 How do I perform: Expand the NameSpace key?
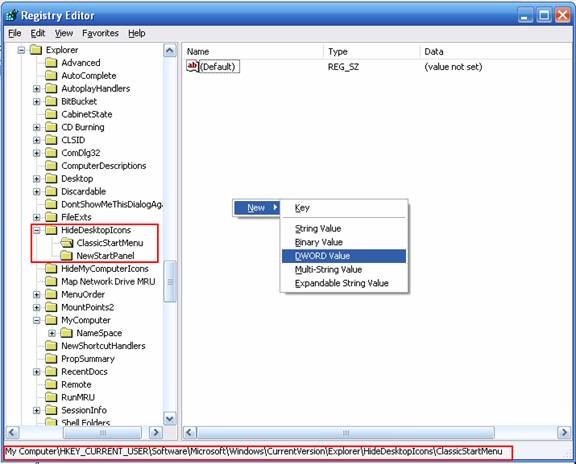[x=52, y=333]
